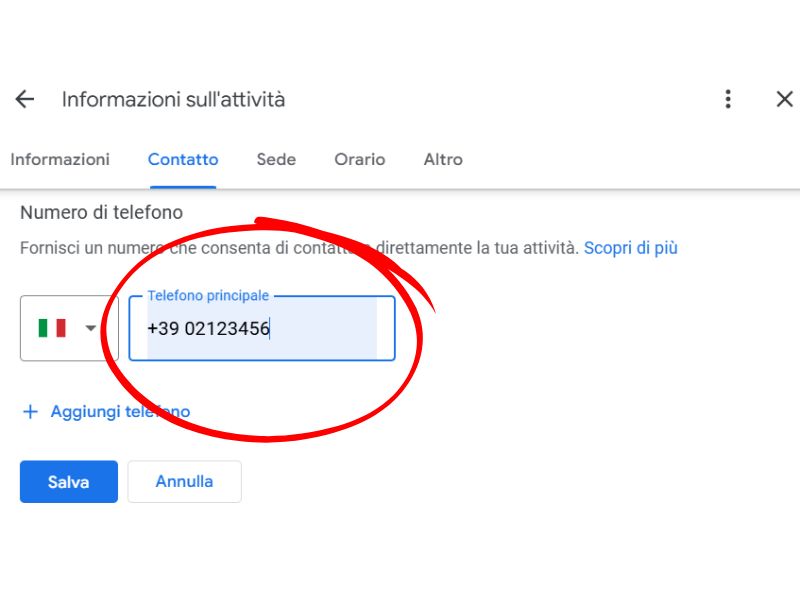Click the phone number description text
The image size is (800, 600).
299,248
